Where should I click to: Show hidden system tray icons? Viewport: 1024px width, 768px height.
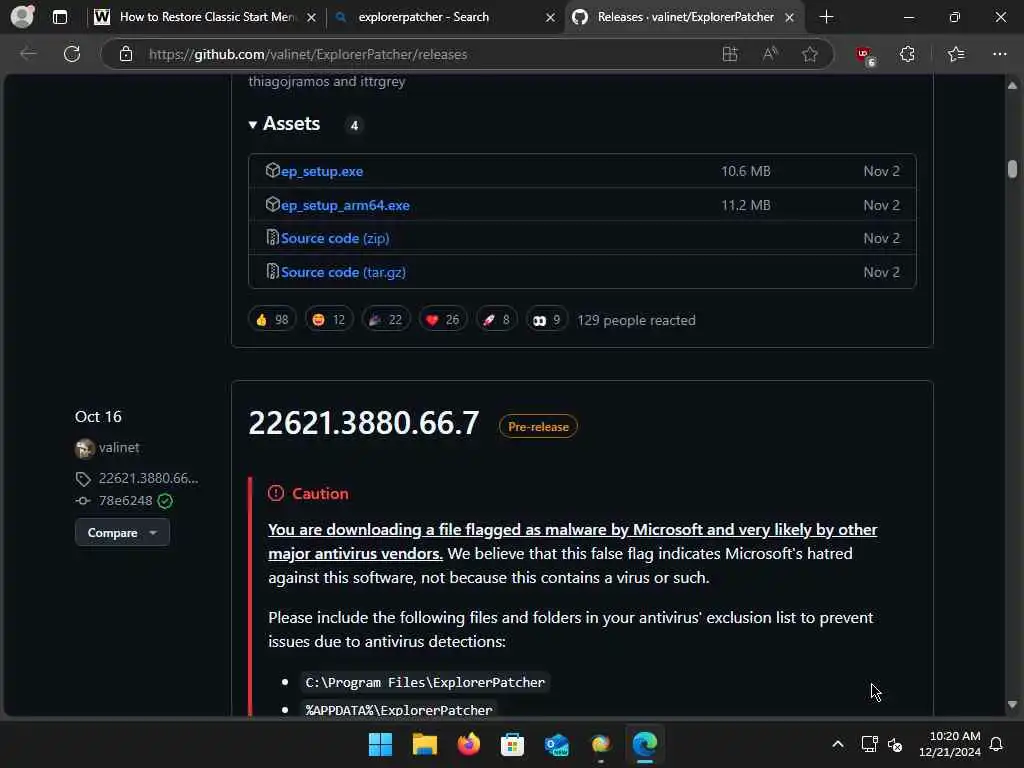pos(838,744)
